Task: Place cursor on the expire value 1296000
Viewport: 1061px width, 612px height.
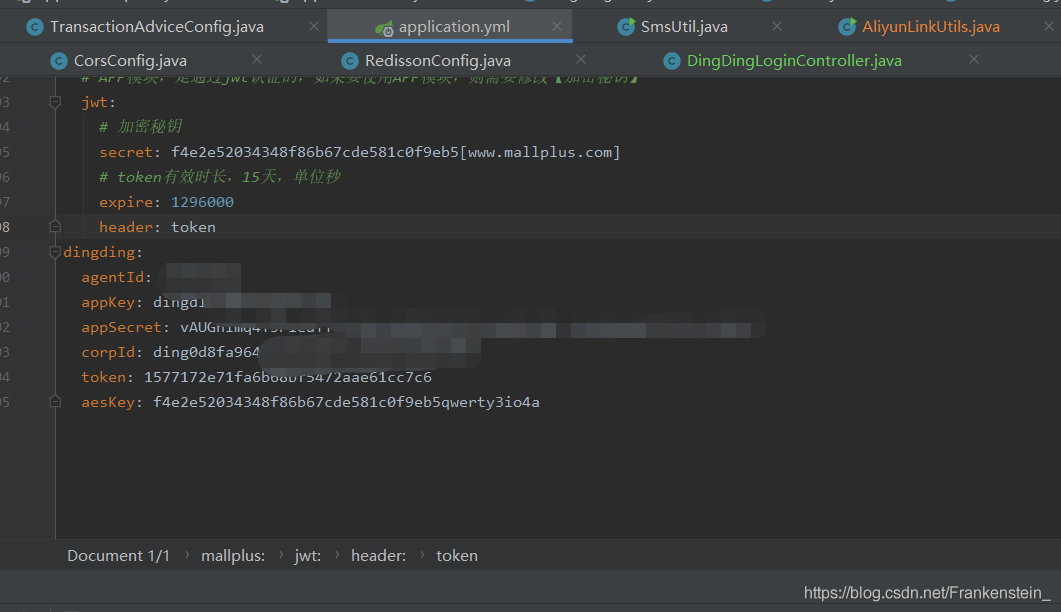Action: [202, 202]
